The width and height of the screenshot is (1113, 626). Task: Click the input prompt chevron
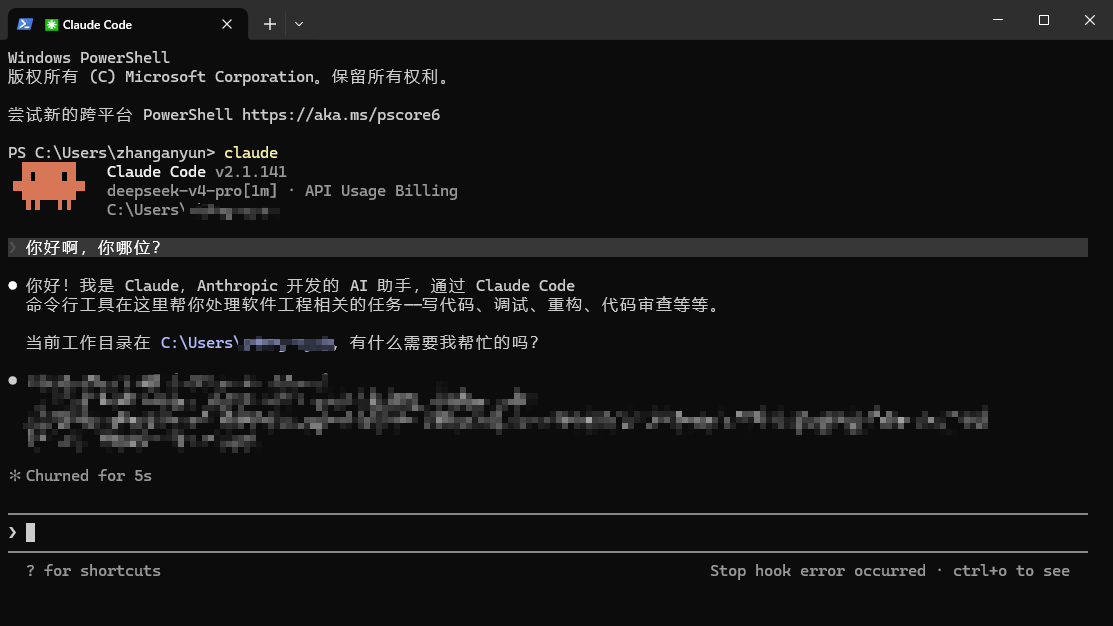coord(13,532)
